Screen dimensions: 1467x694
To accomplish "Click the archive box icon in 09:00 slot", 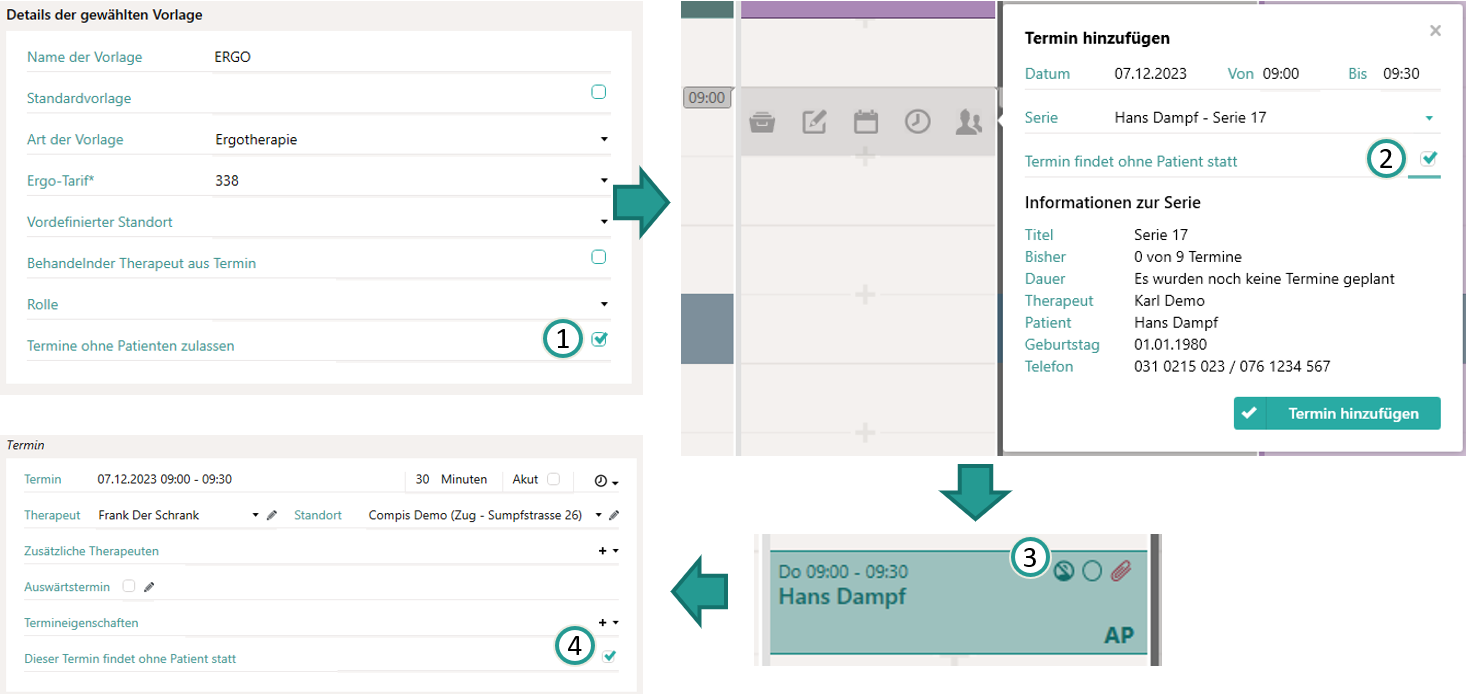I will point(762,122).
